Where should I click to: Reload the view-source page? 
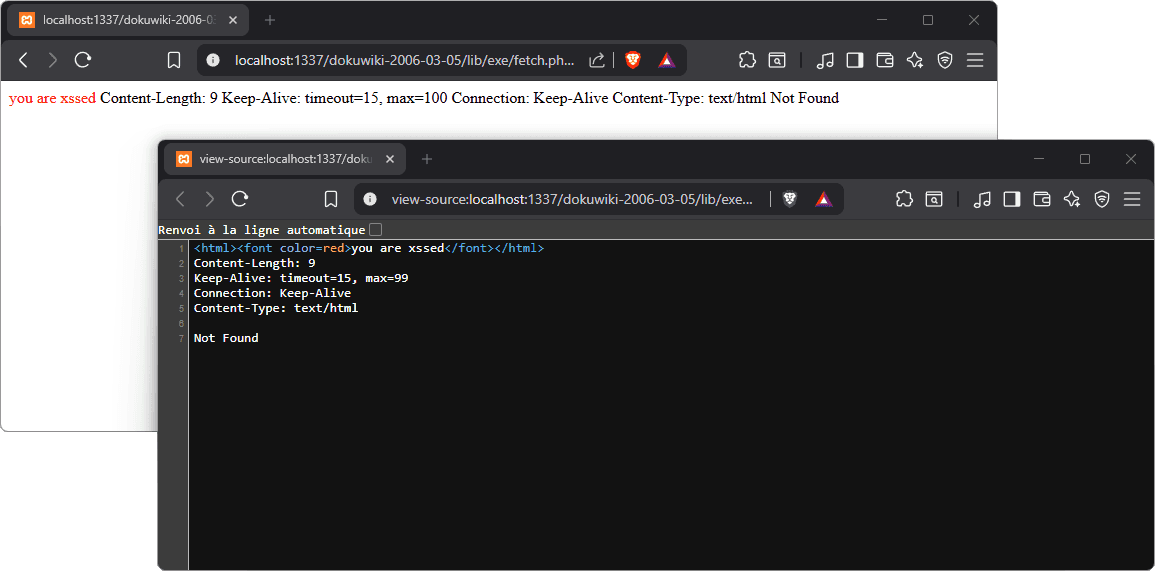(x=240, y=199)
